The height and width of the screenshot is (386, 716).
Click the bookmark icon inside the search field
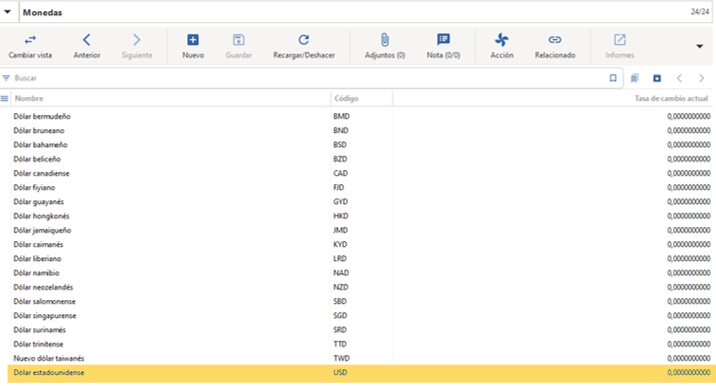point(613,78)
